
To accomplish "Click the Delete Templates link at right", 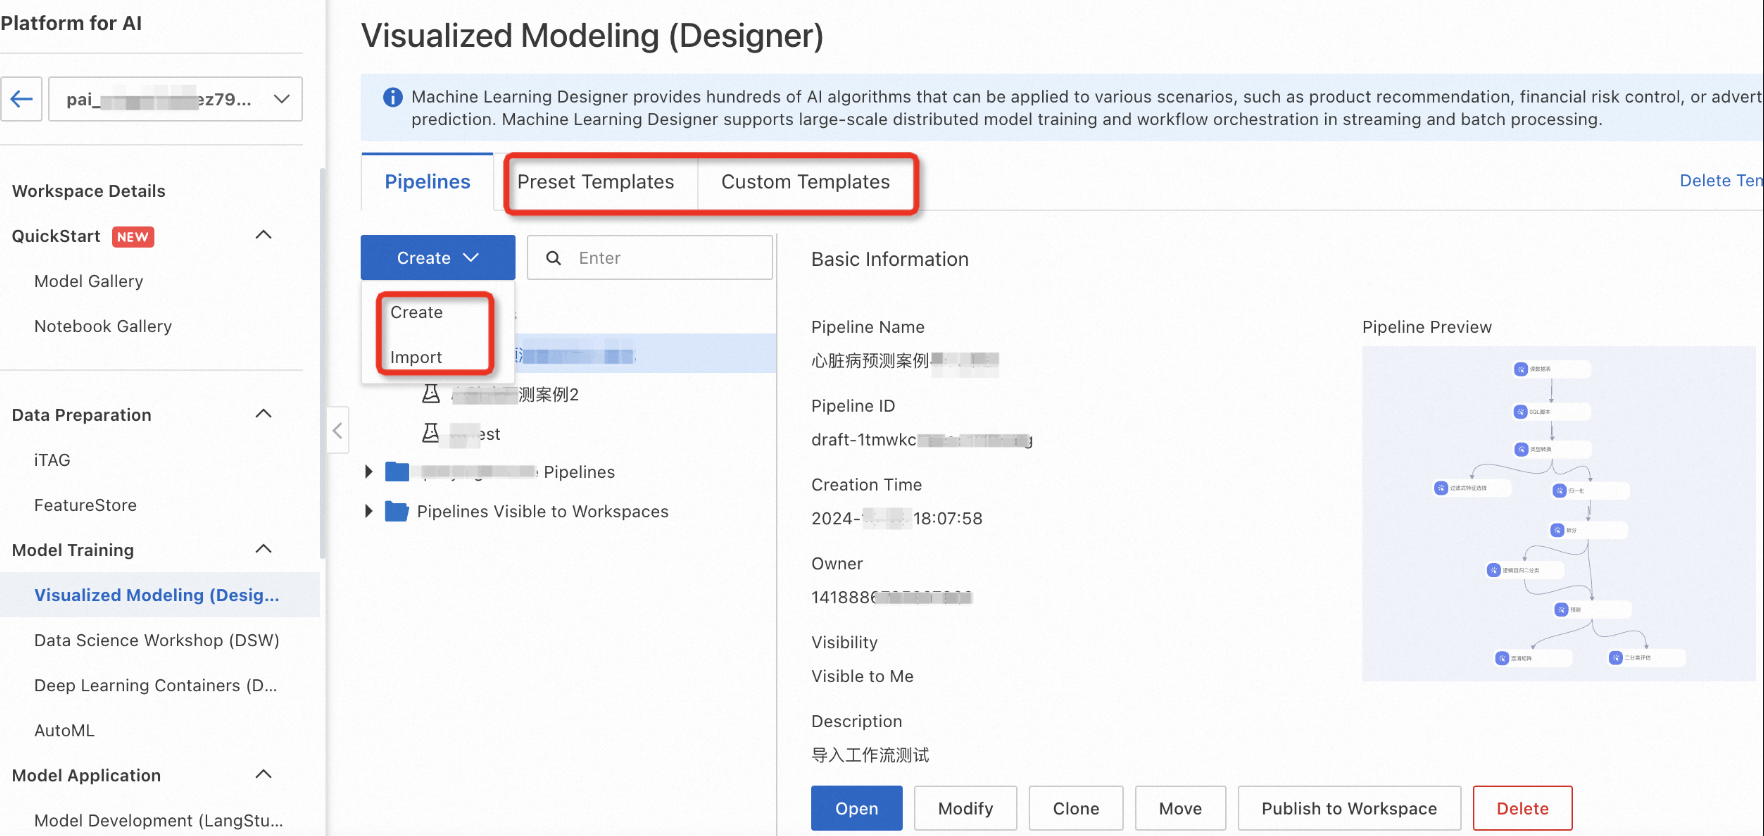I will tap(1721, 180).
